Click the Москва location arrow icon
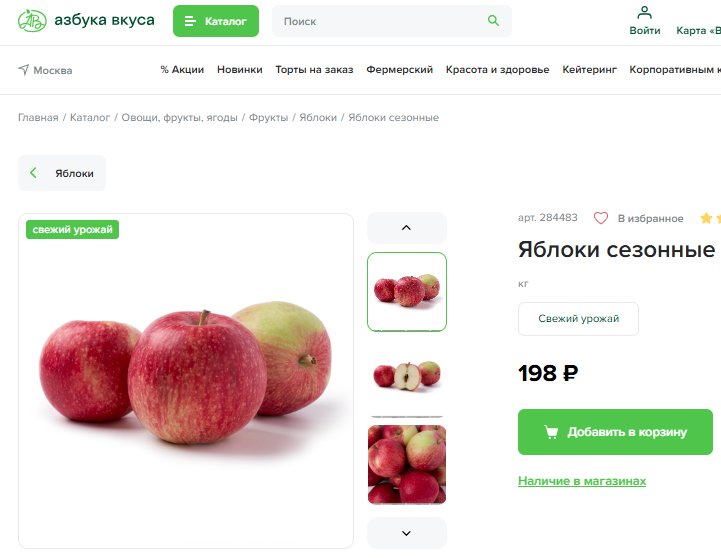The height and width of the screenshot is (558, 721). pyautogui.click(x=23, y=70)
